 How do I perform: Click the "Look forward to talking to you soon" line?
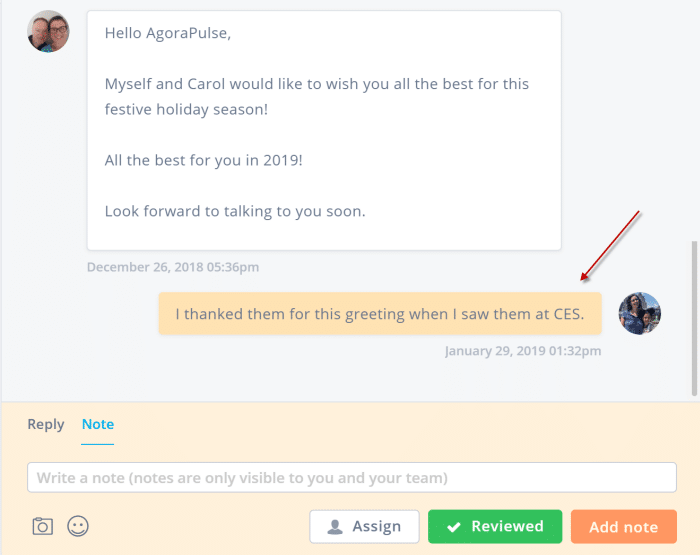(x=235, y=211)
